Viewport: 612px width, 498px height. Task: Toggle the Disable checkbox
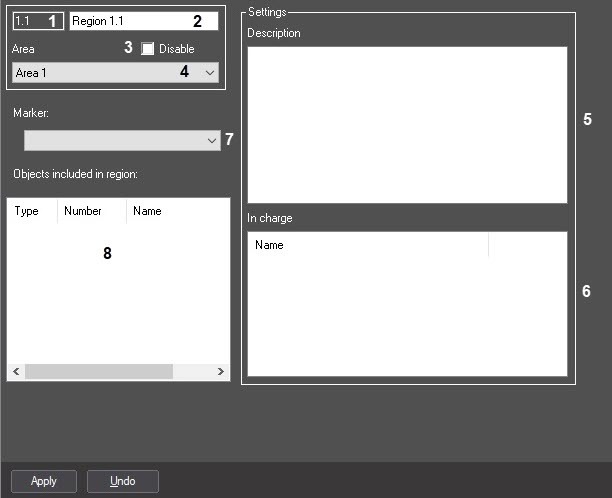[x=148, y=48]
